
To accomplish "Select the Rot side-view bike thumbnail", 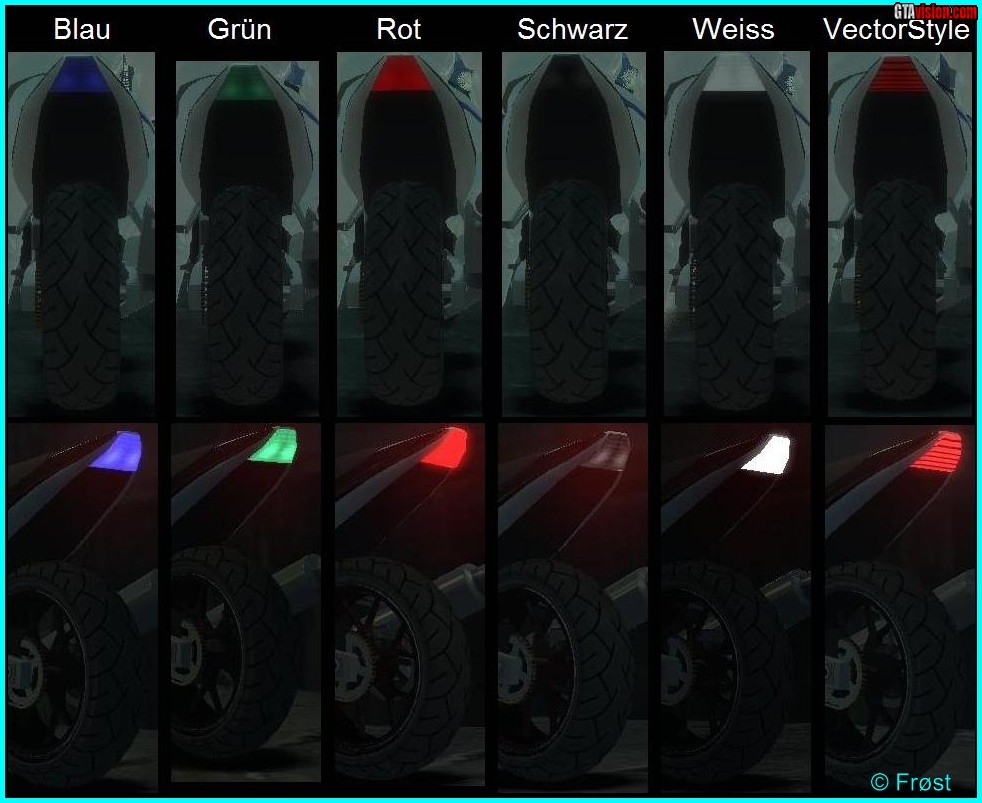I will coord(410,604).
